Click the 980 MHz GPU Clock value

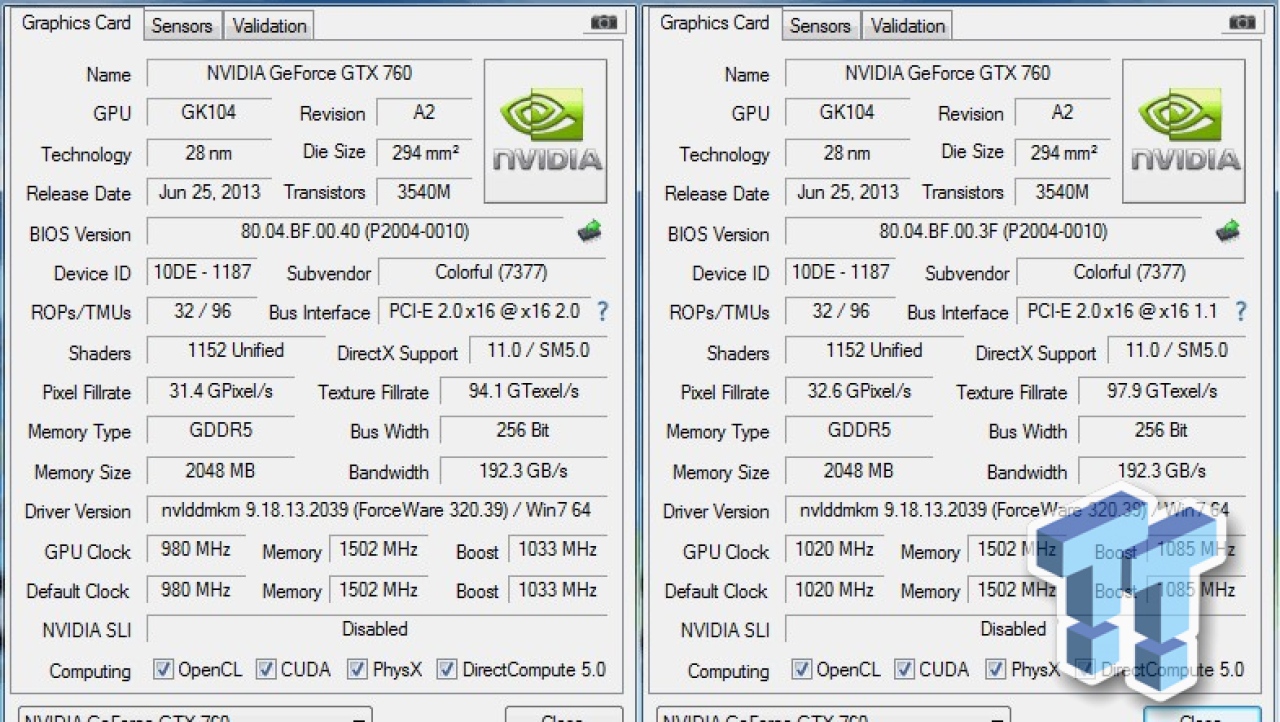pos(196,549)
